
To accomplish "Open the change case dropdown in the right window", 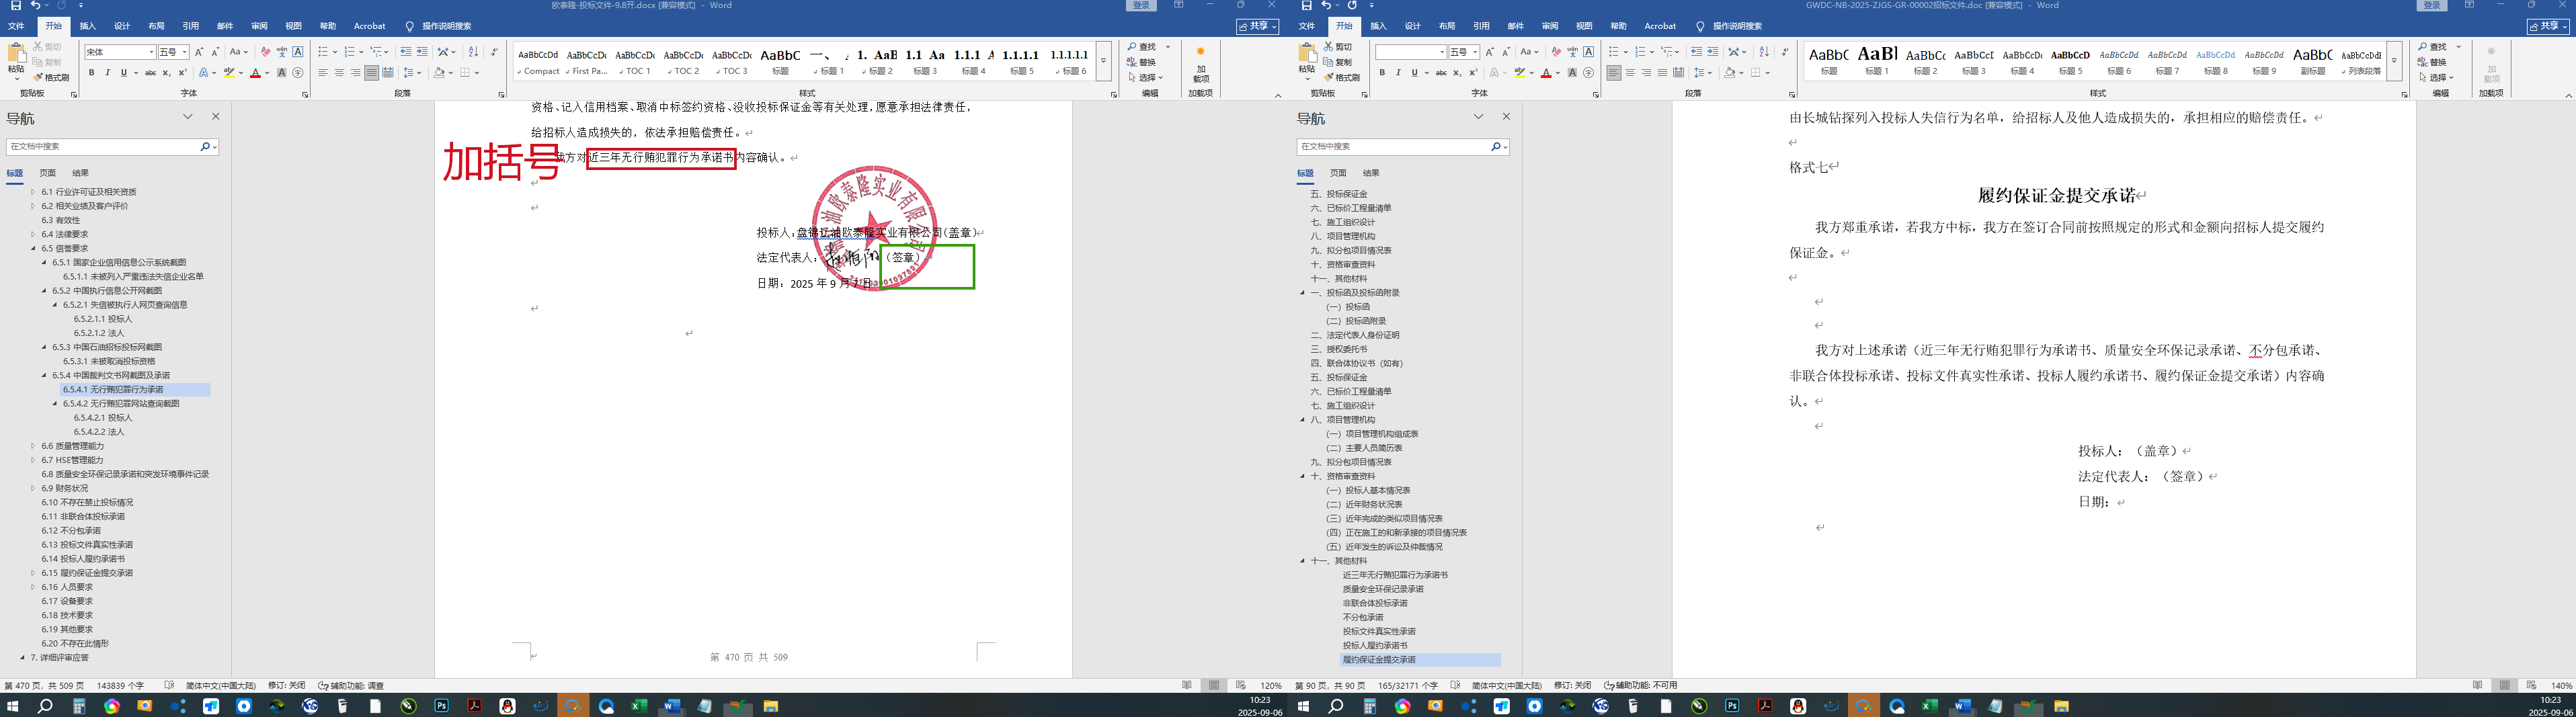I will click(x=1529, y=52).
